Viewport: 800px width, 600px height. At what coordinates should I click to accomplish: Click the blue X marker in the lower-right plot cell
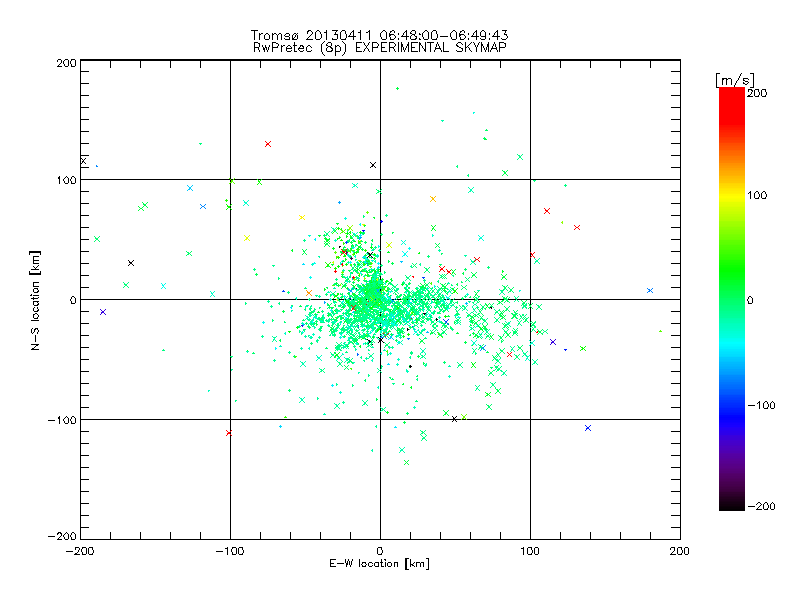588,428
